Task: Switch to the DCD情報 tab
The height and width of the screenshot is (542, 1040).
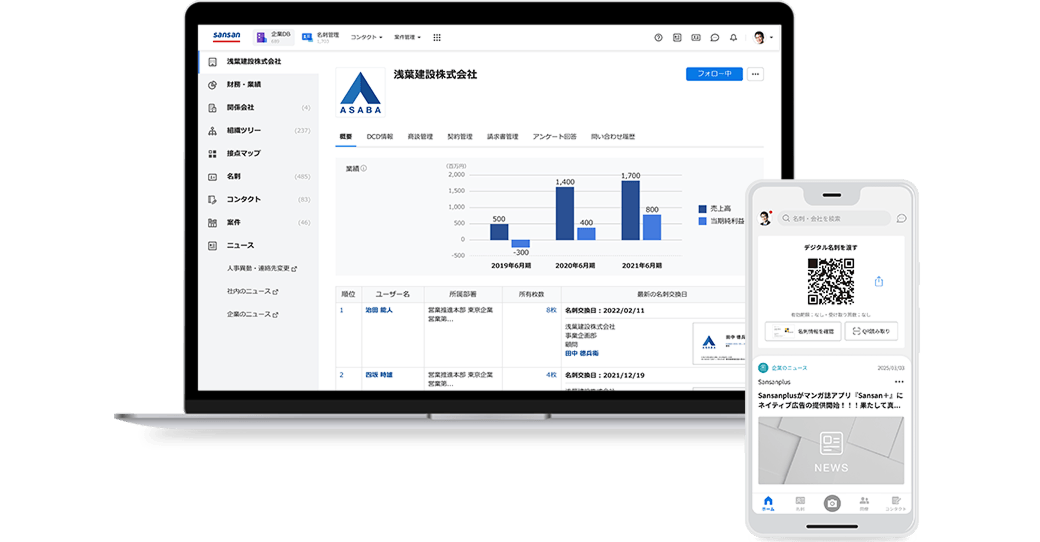Action: [x=379, y=137]
